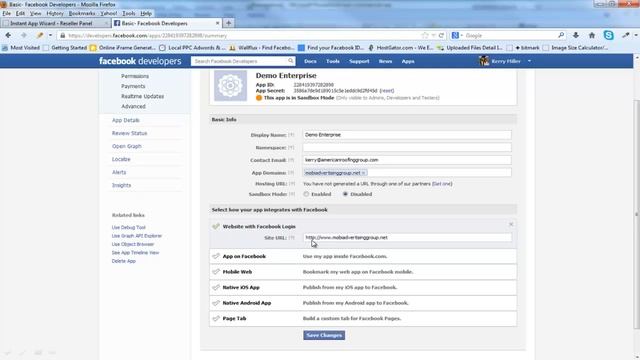Open Realtime Updates in the sidebar

(142, 96)
